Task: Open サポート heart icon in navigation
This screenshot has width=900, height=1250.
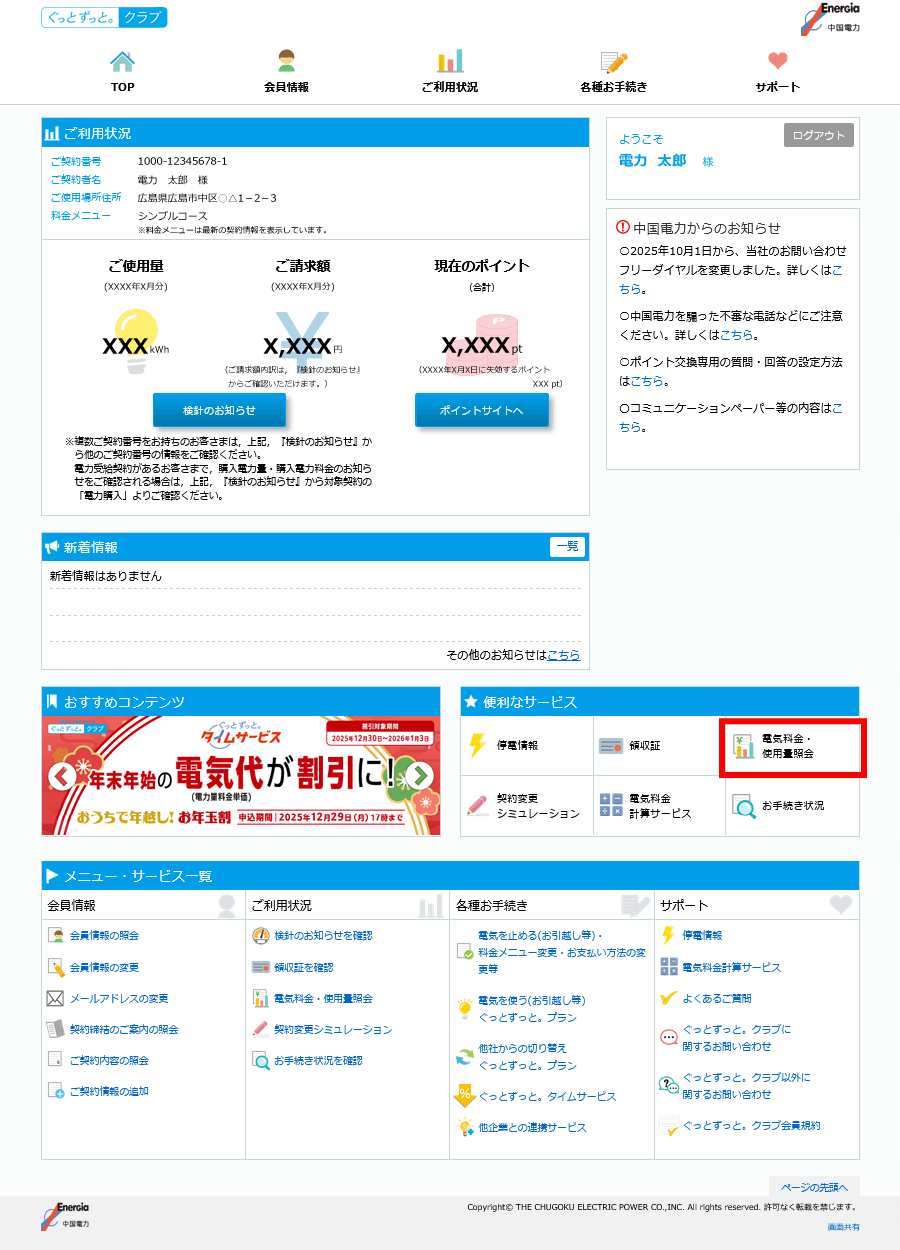Action: (x=777, y=62)
